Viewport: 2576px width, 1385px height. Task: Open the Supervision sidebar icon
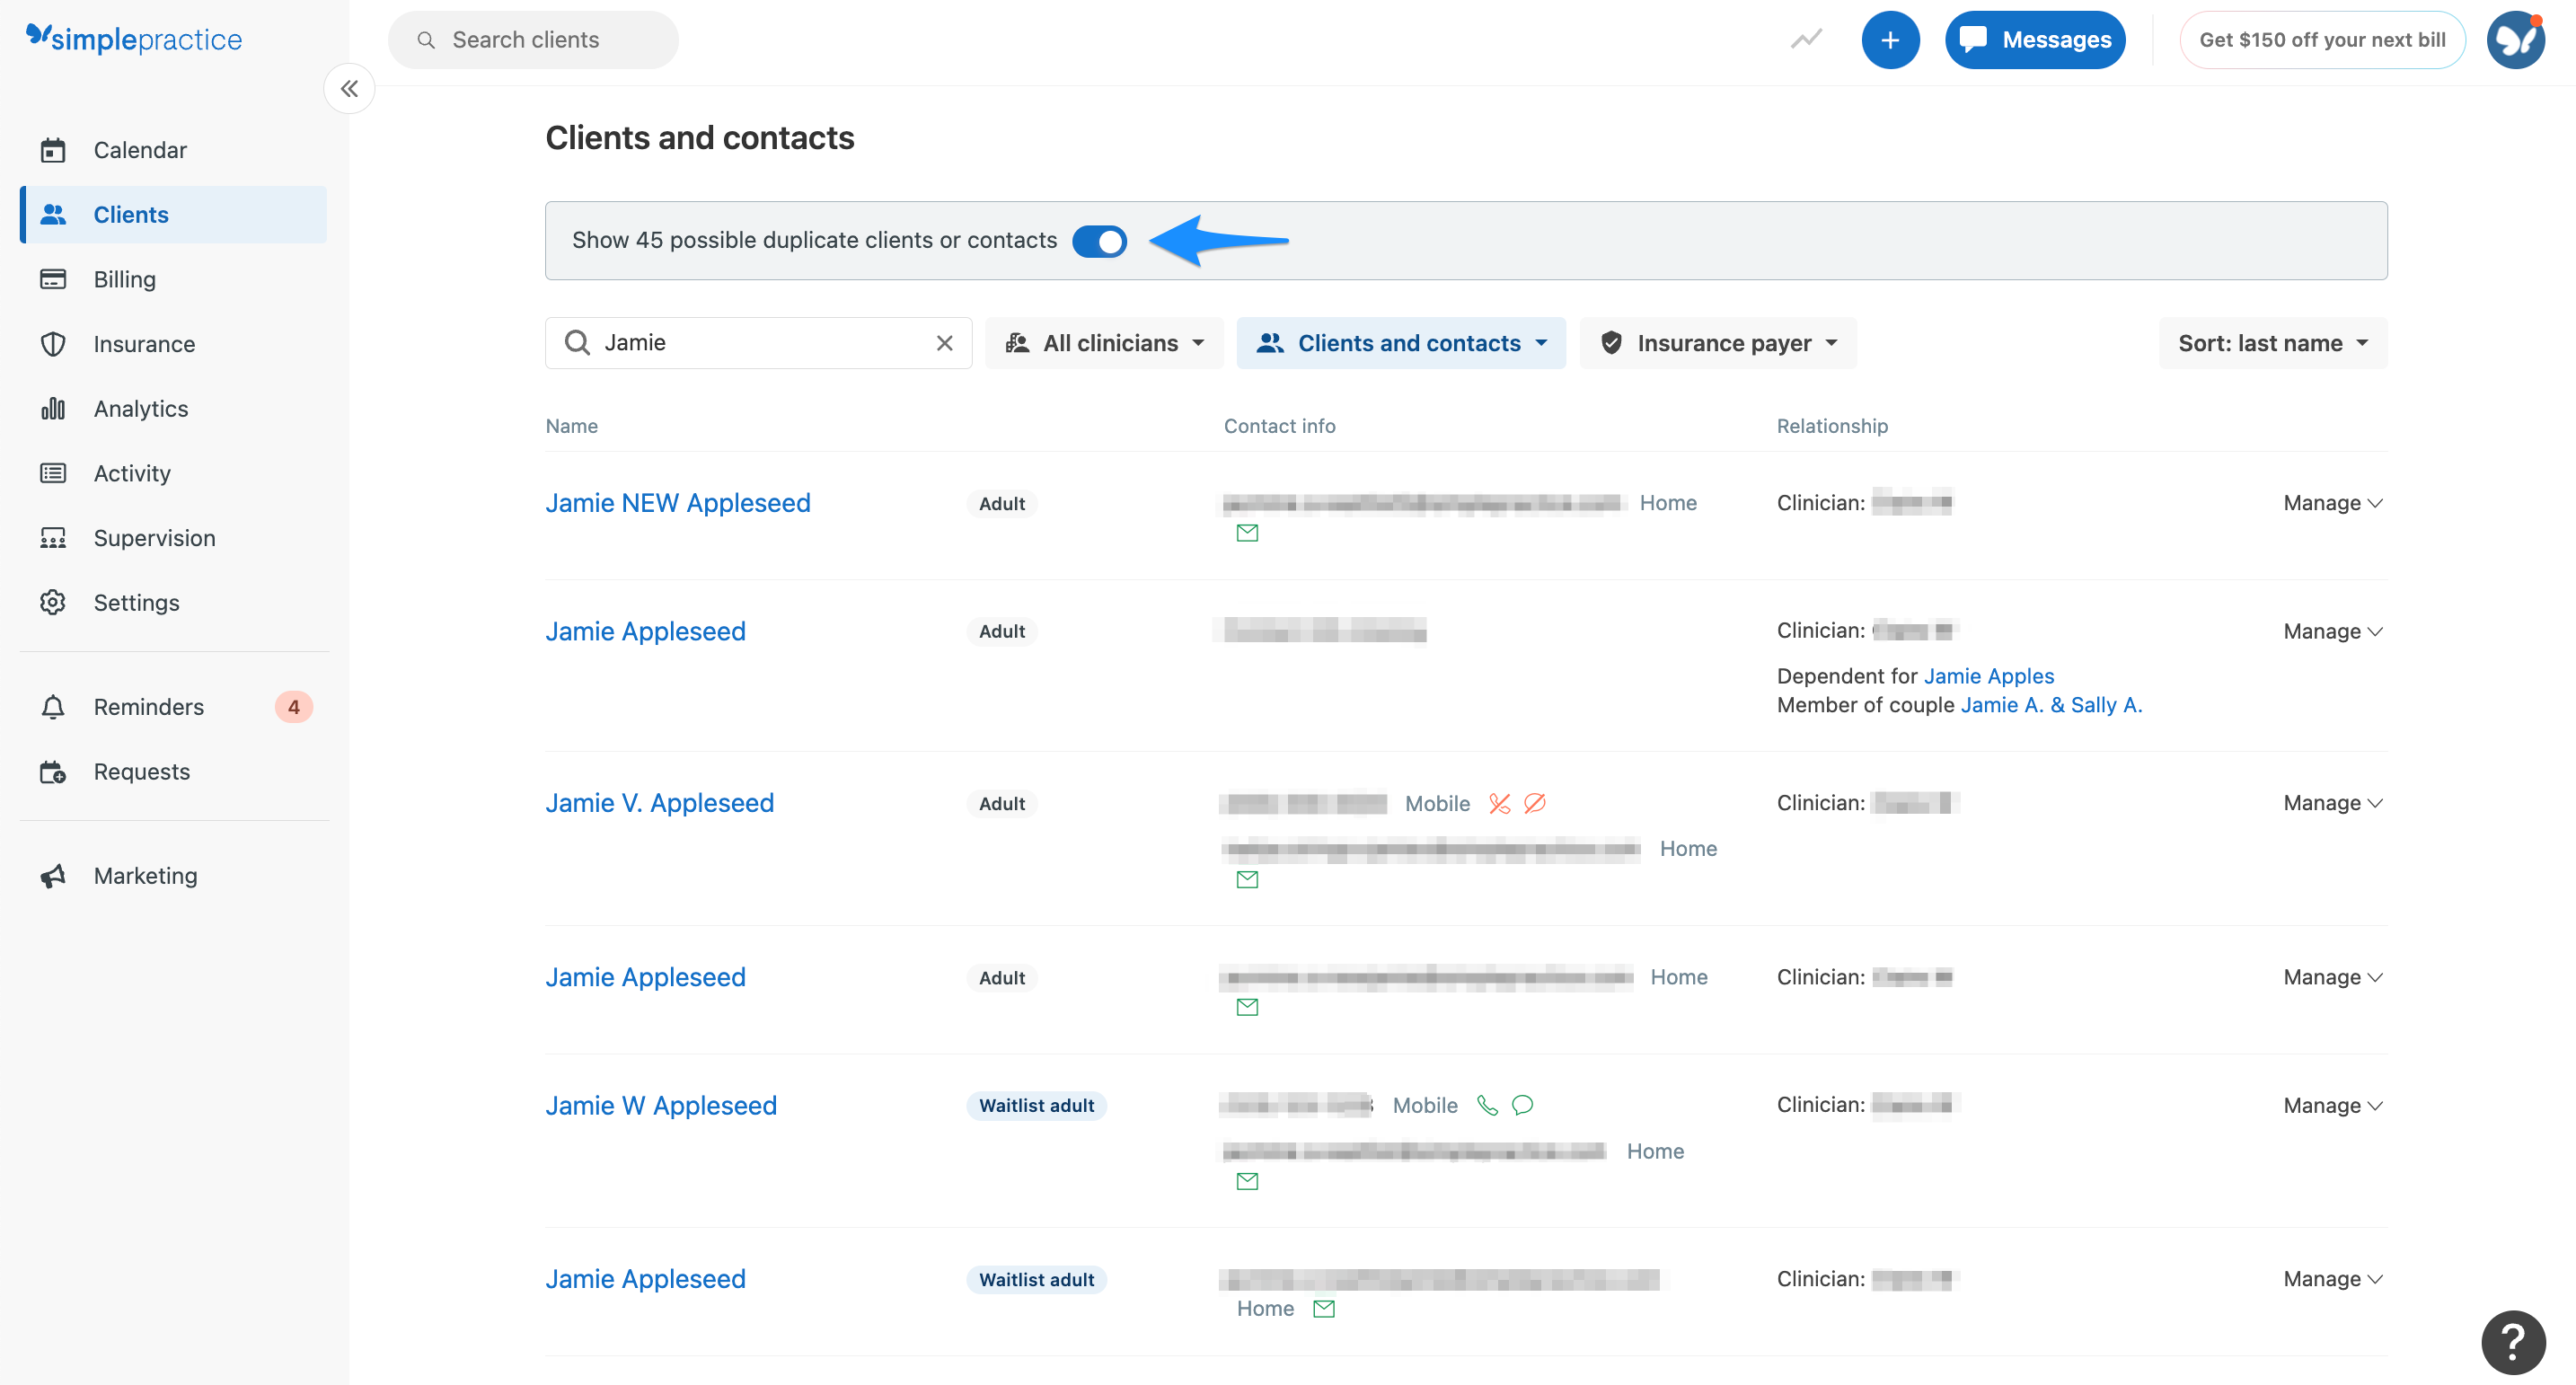(53, 537)
